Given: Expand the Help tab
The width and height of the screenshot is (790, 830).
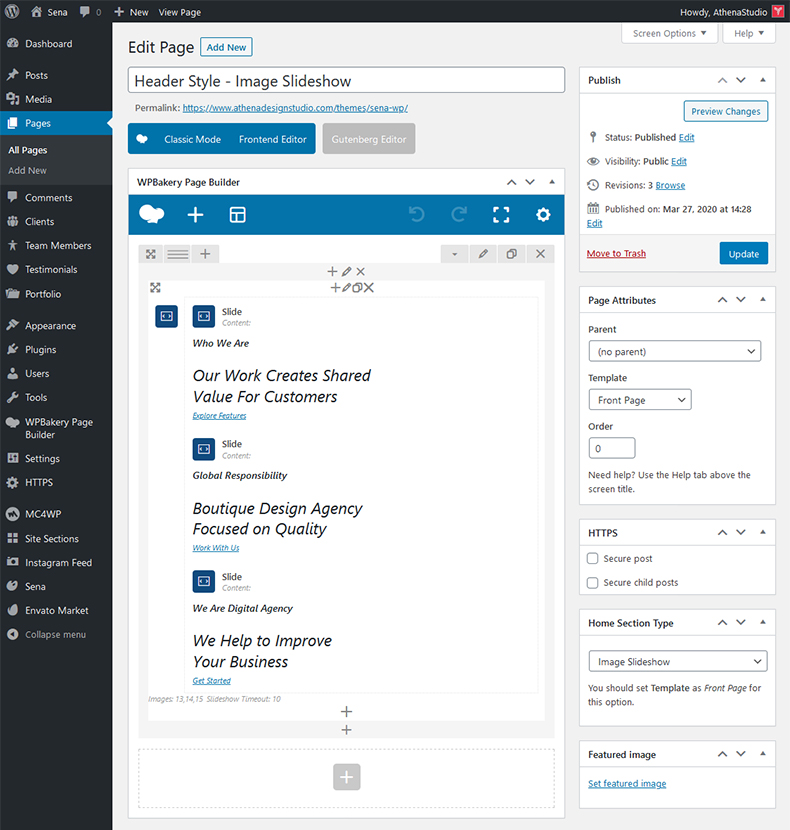Looking at the screenshot, I should pyautogui.click(x=749, y=33).
